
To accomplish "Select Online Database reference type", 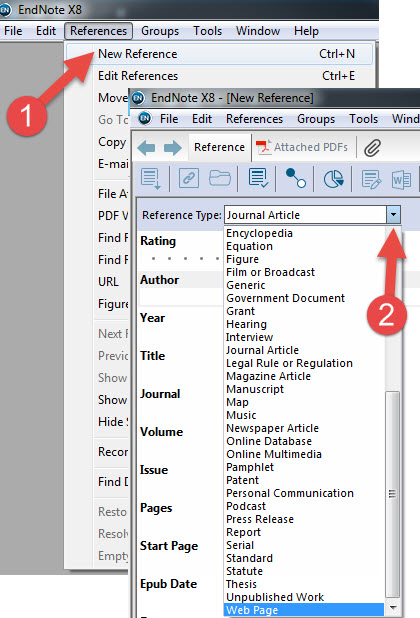I will coord(269,441).
